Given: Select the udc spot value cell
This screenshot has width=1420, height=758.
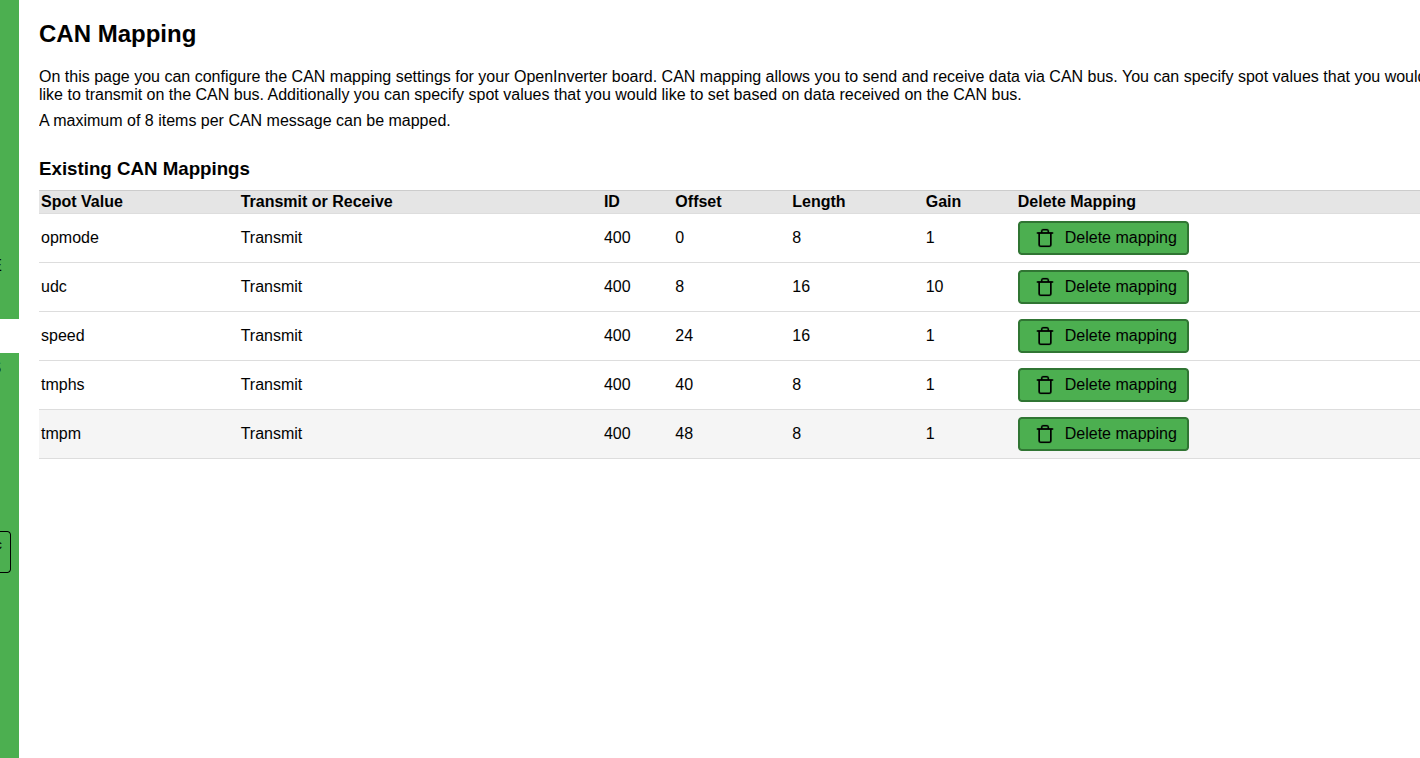Looking at the screenshot, I should pos(54,287).
